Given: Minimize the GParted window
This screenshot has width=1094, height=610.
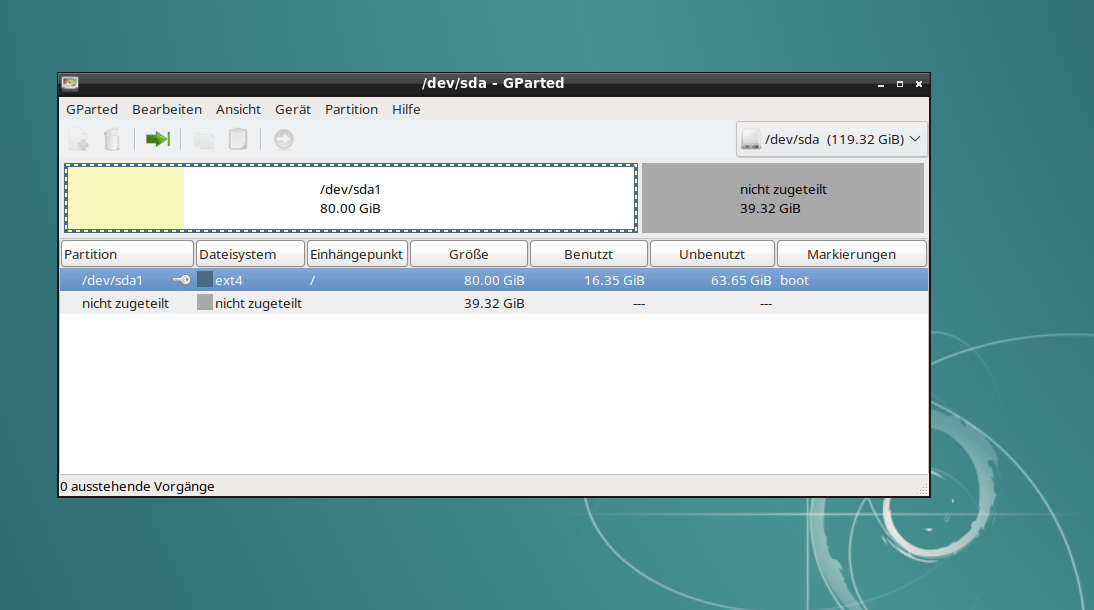Looking at the screenshot, I should coord(881,84).
